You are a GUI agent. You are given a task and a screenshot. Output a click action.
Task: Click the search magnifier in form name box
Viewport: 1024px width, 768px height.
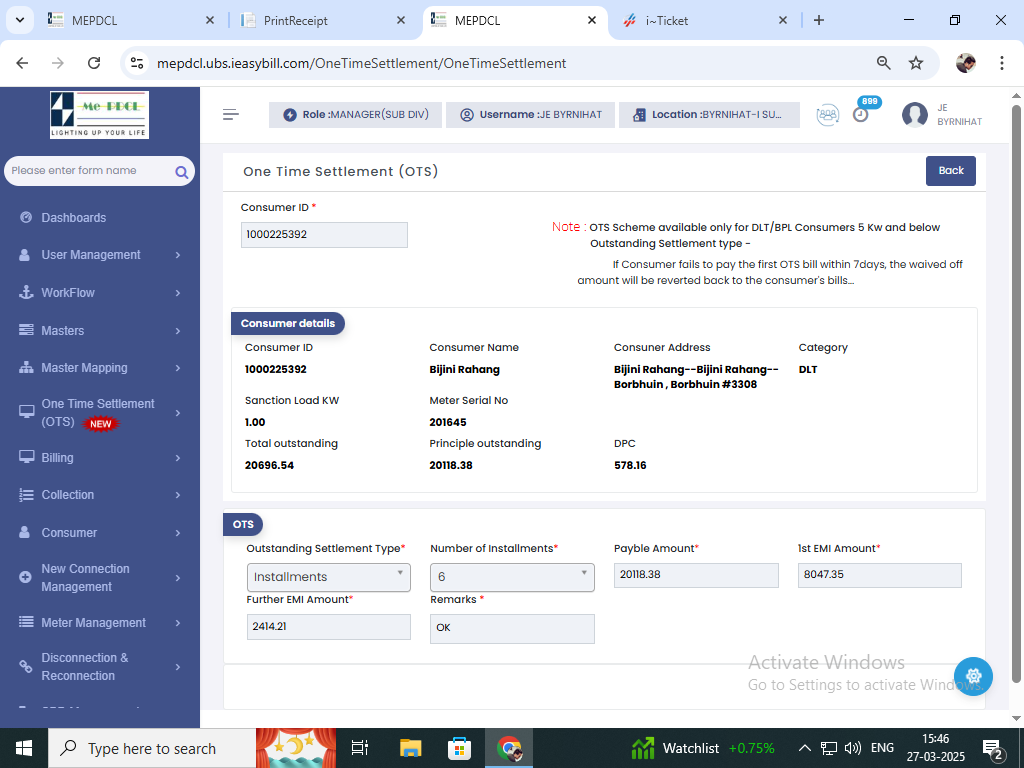(182, 172)
